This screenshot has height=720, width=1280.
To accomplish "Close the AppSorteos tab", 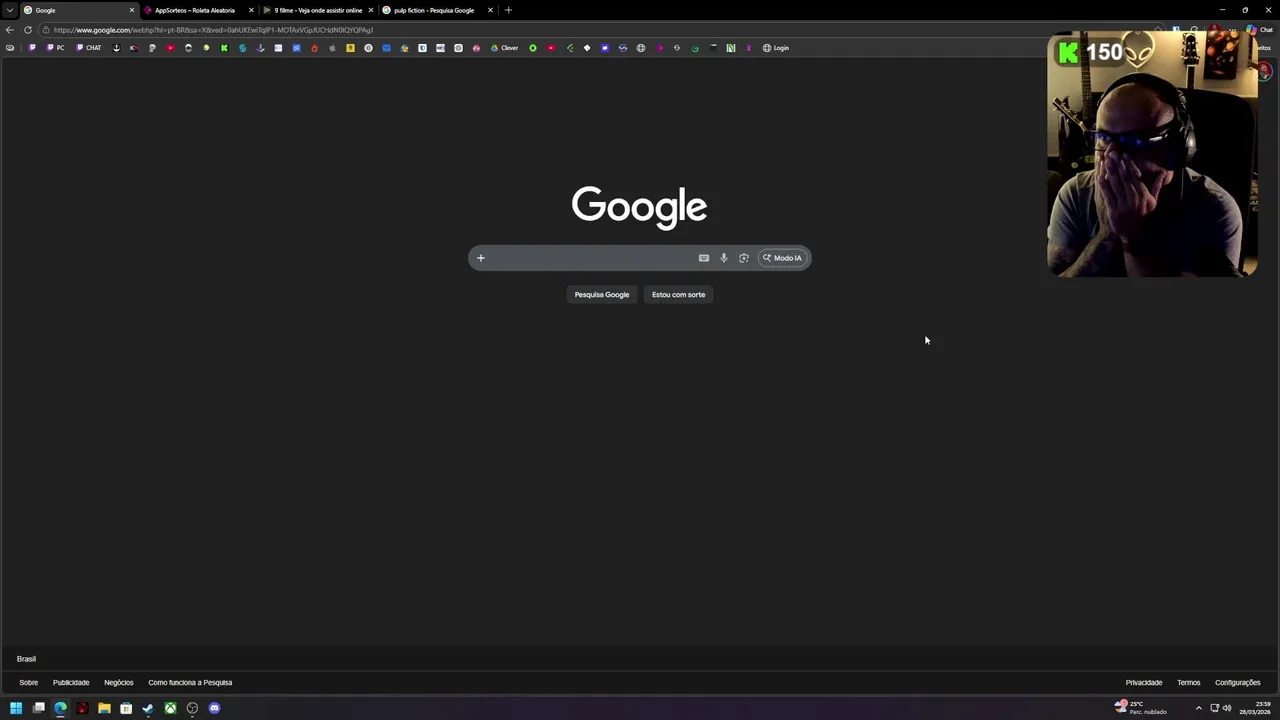I will tap(251, 10).
